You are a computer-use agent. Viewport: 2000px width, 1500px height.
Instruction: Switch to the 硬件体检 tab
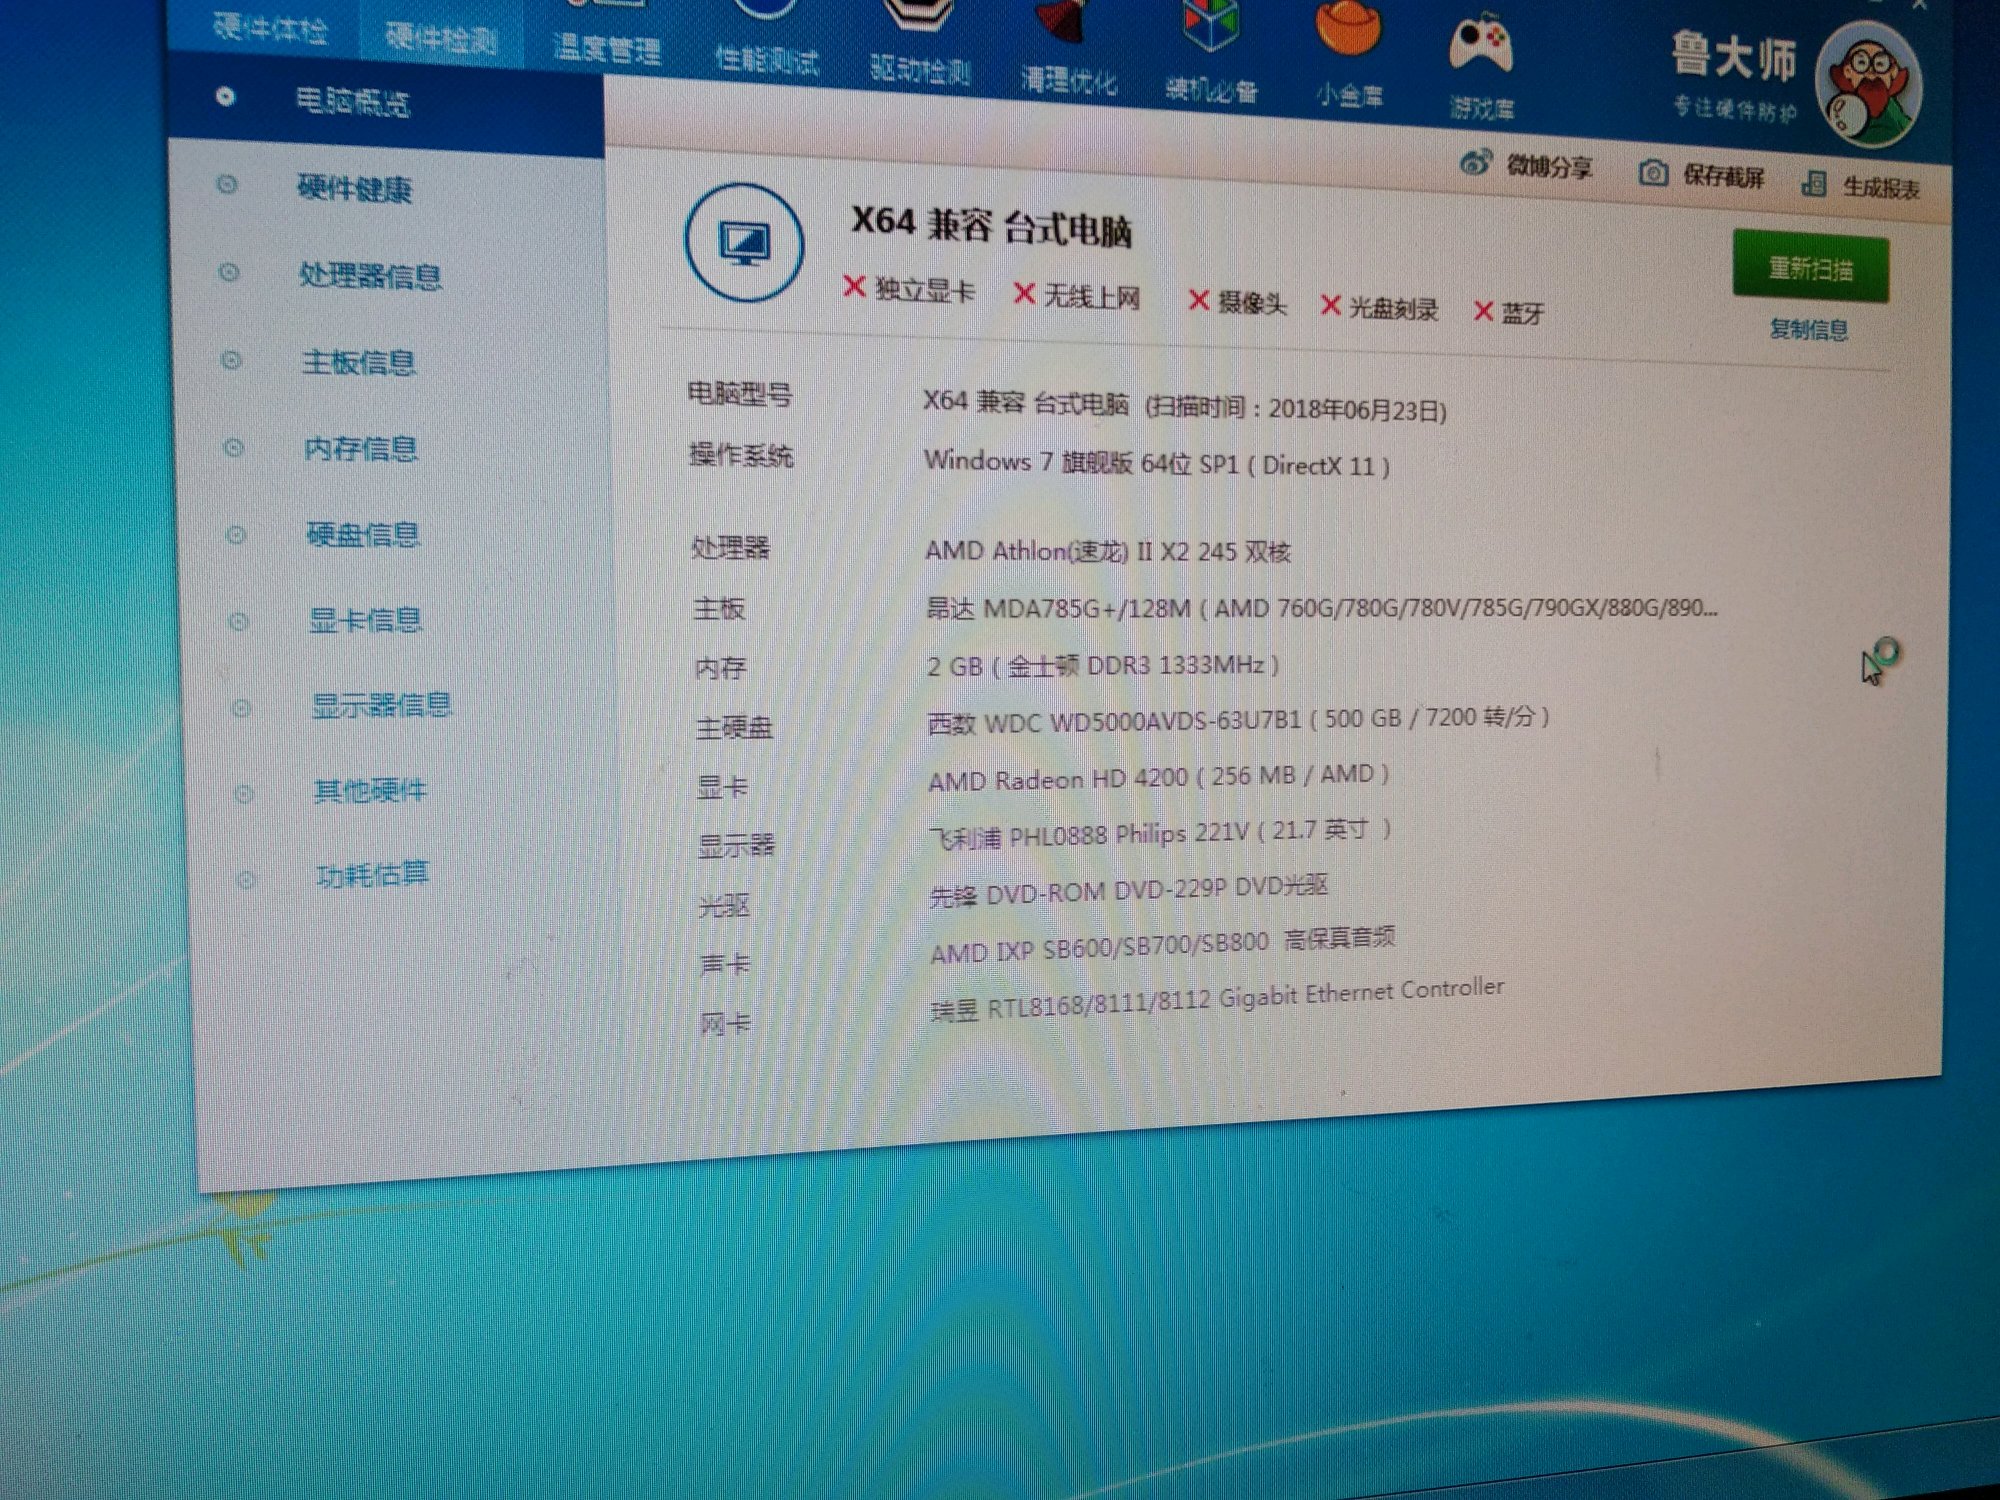coord(270,31)
